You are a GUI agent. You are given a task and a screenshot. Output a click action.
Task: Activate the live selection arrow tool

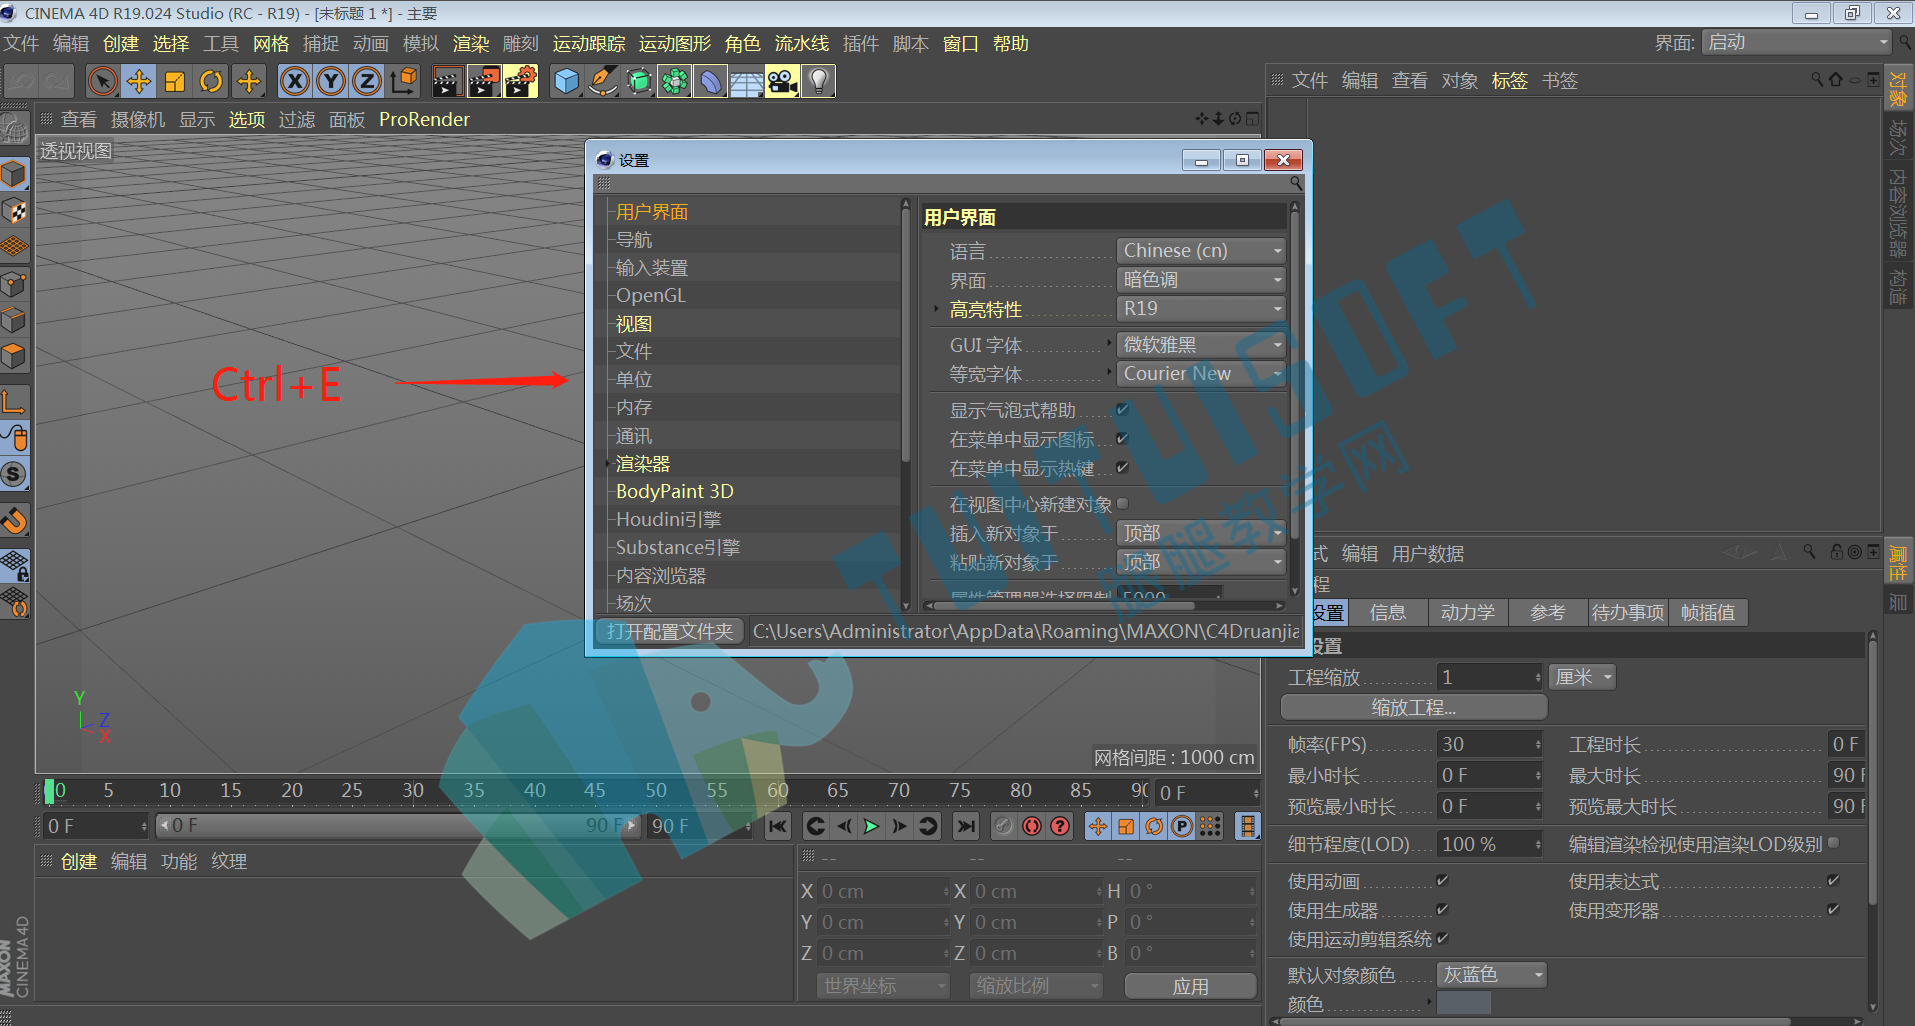pos(103,81)
